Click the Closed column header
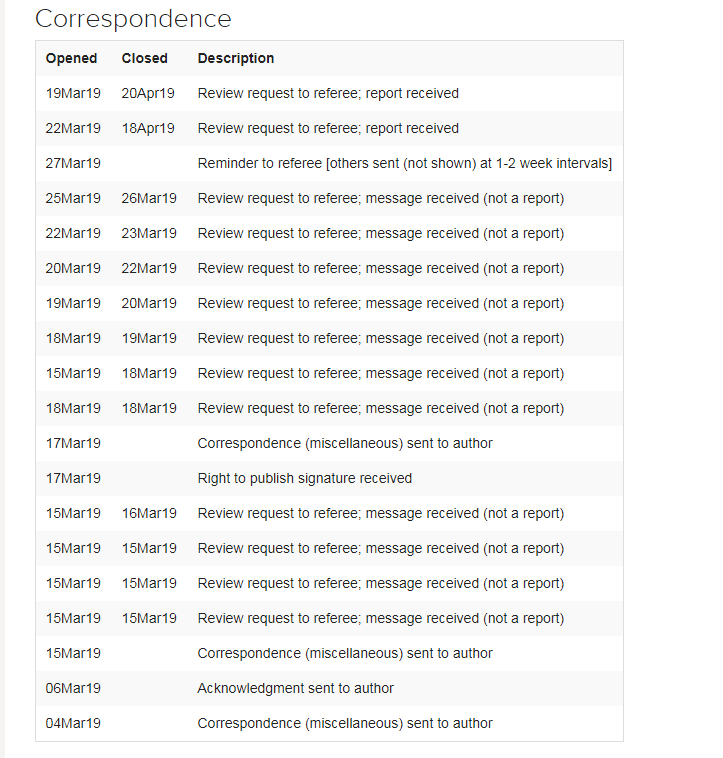This screenshot has width=723, height=758. (x=145, y=58)
